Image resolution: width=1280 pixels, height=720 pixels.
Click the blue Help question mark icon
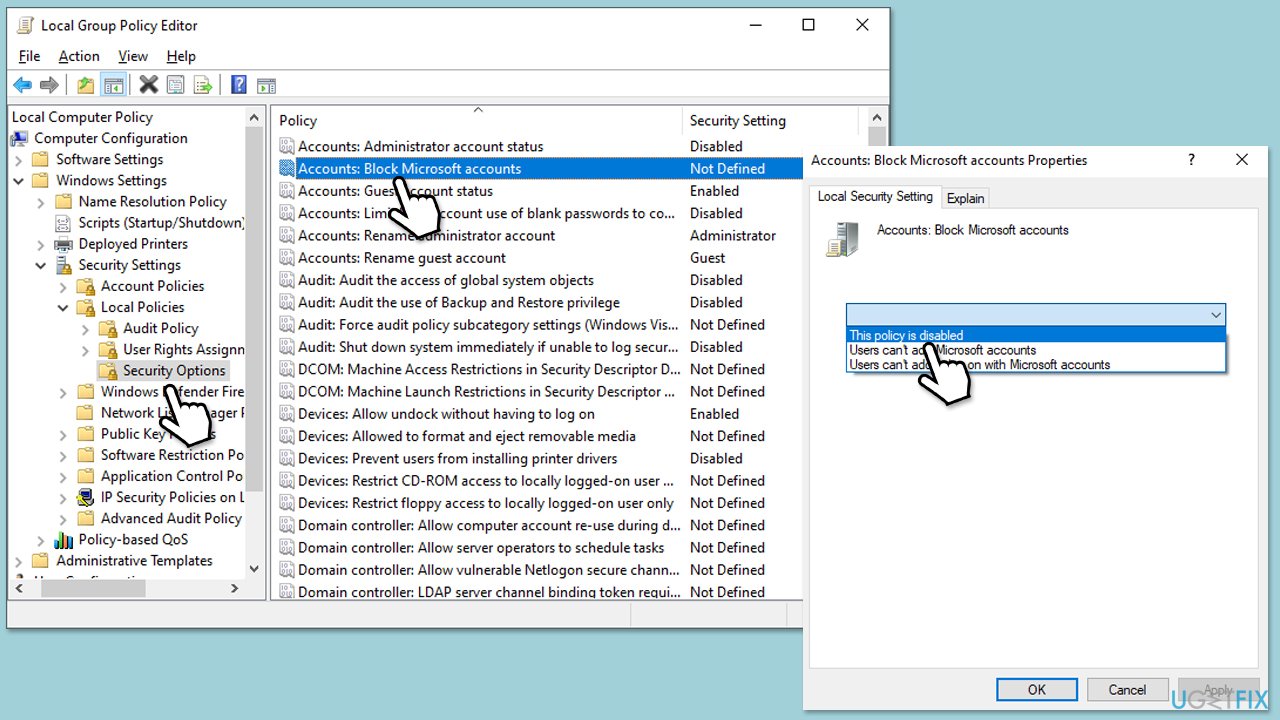239,85
